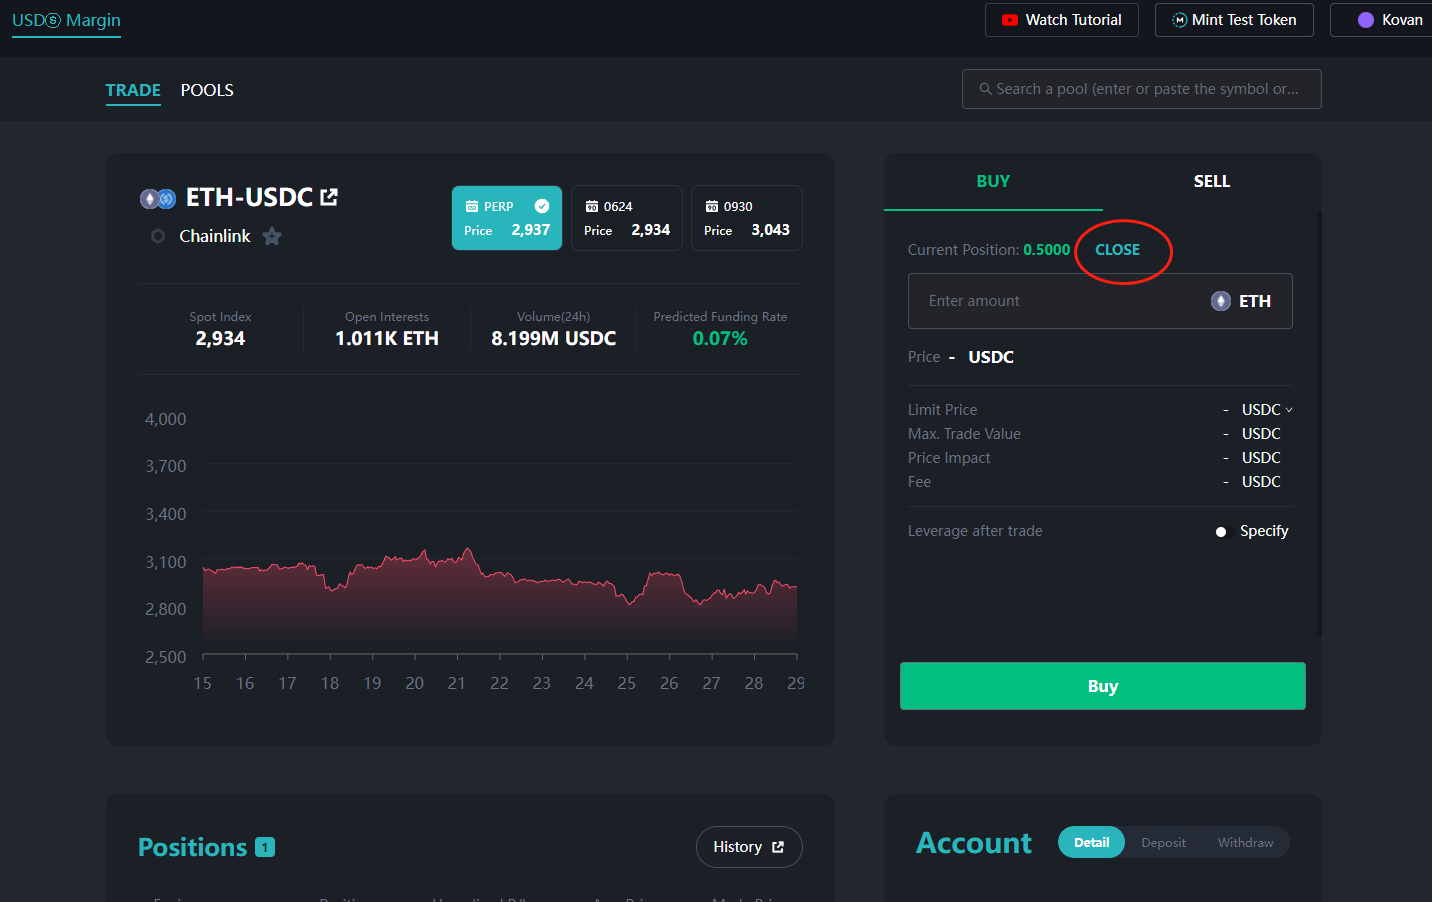Click the Chainlink oracle icon
Viewport: 1432px width, 902px height.
(158, 236)
